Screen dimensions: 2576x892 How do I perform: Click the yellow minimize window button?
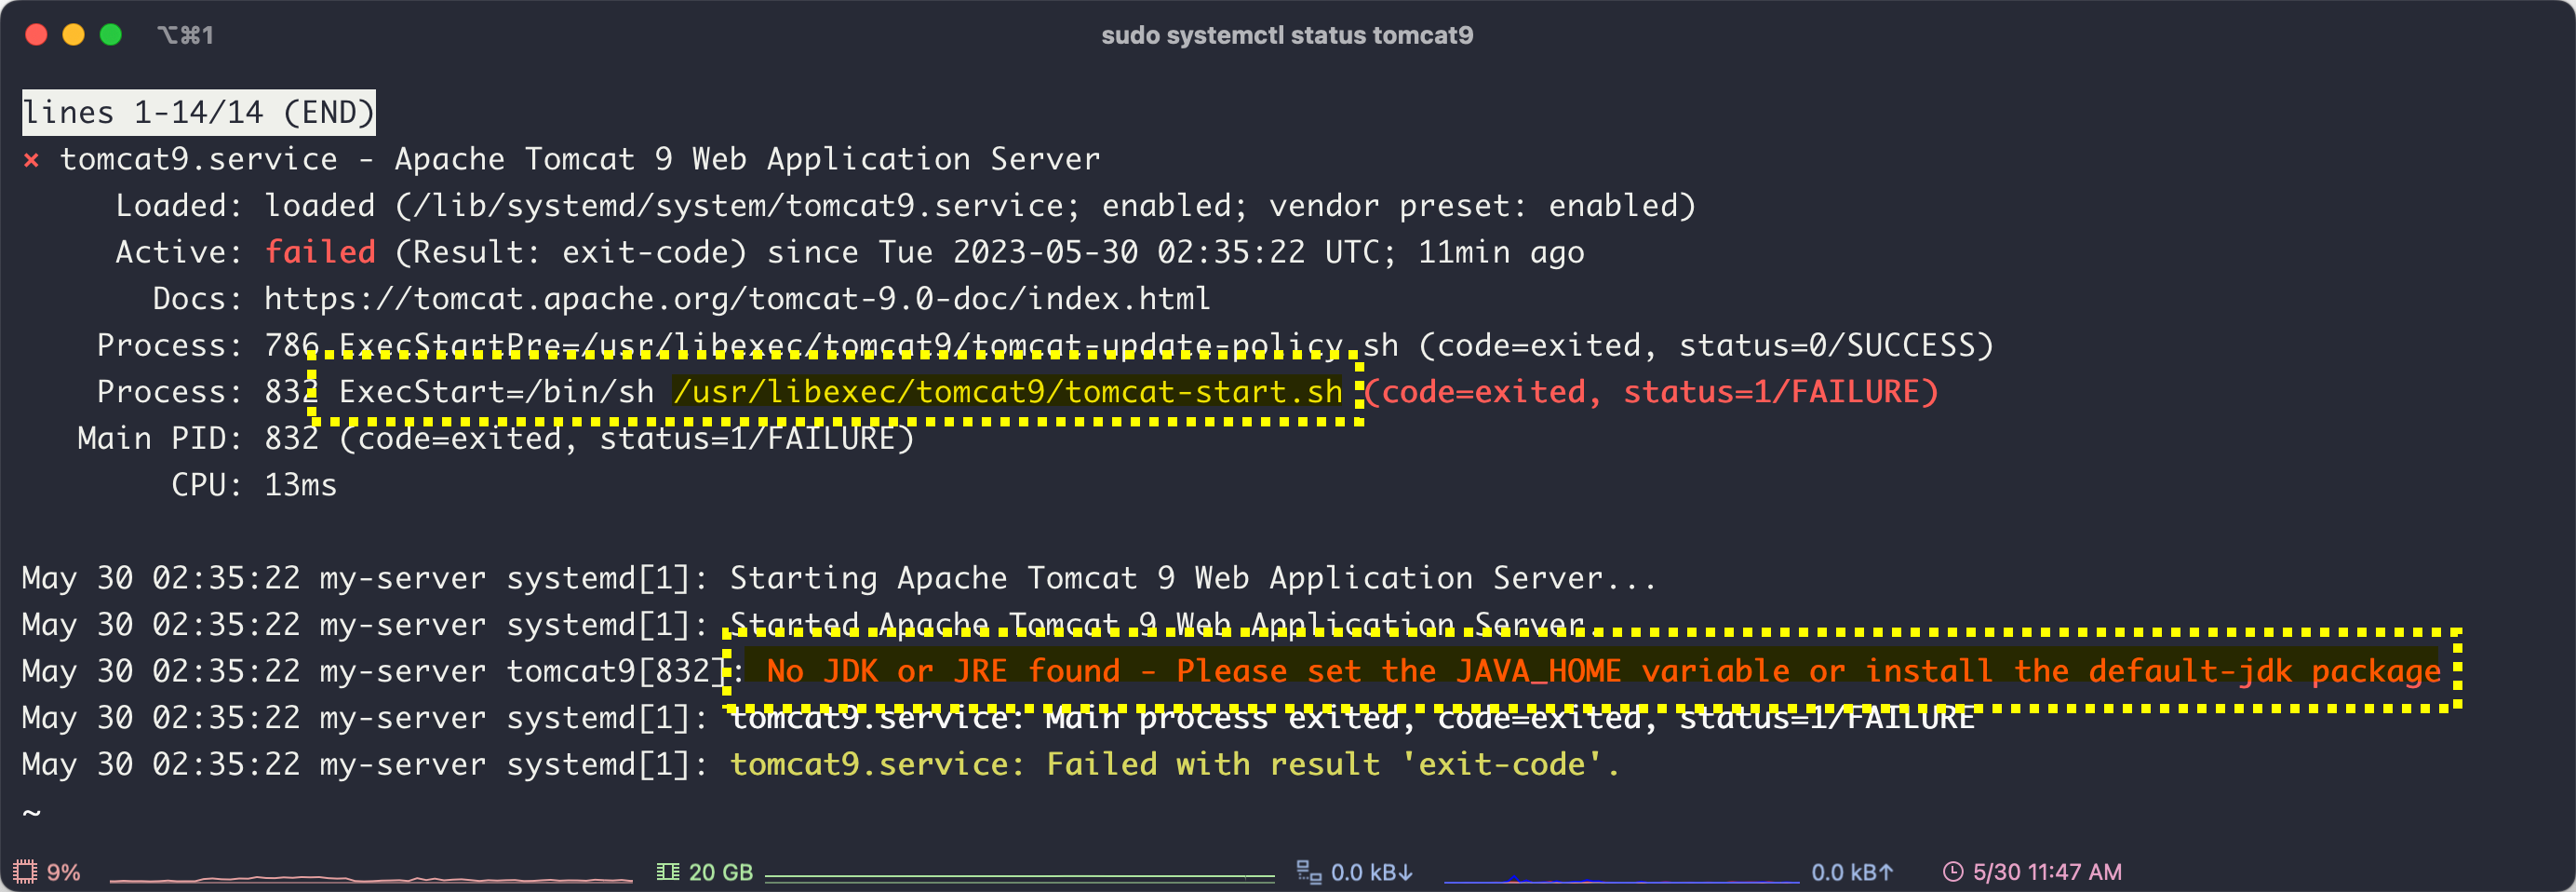(73, 35)
